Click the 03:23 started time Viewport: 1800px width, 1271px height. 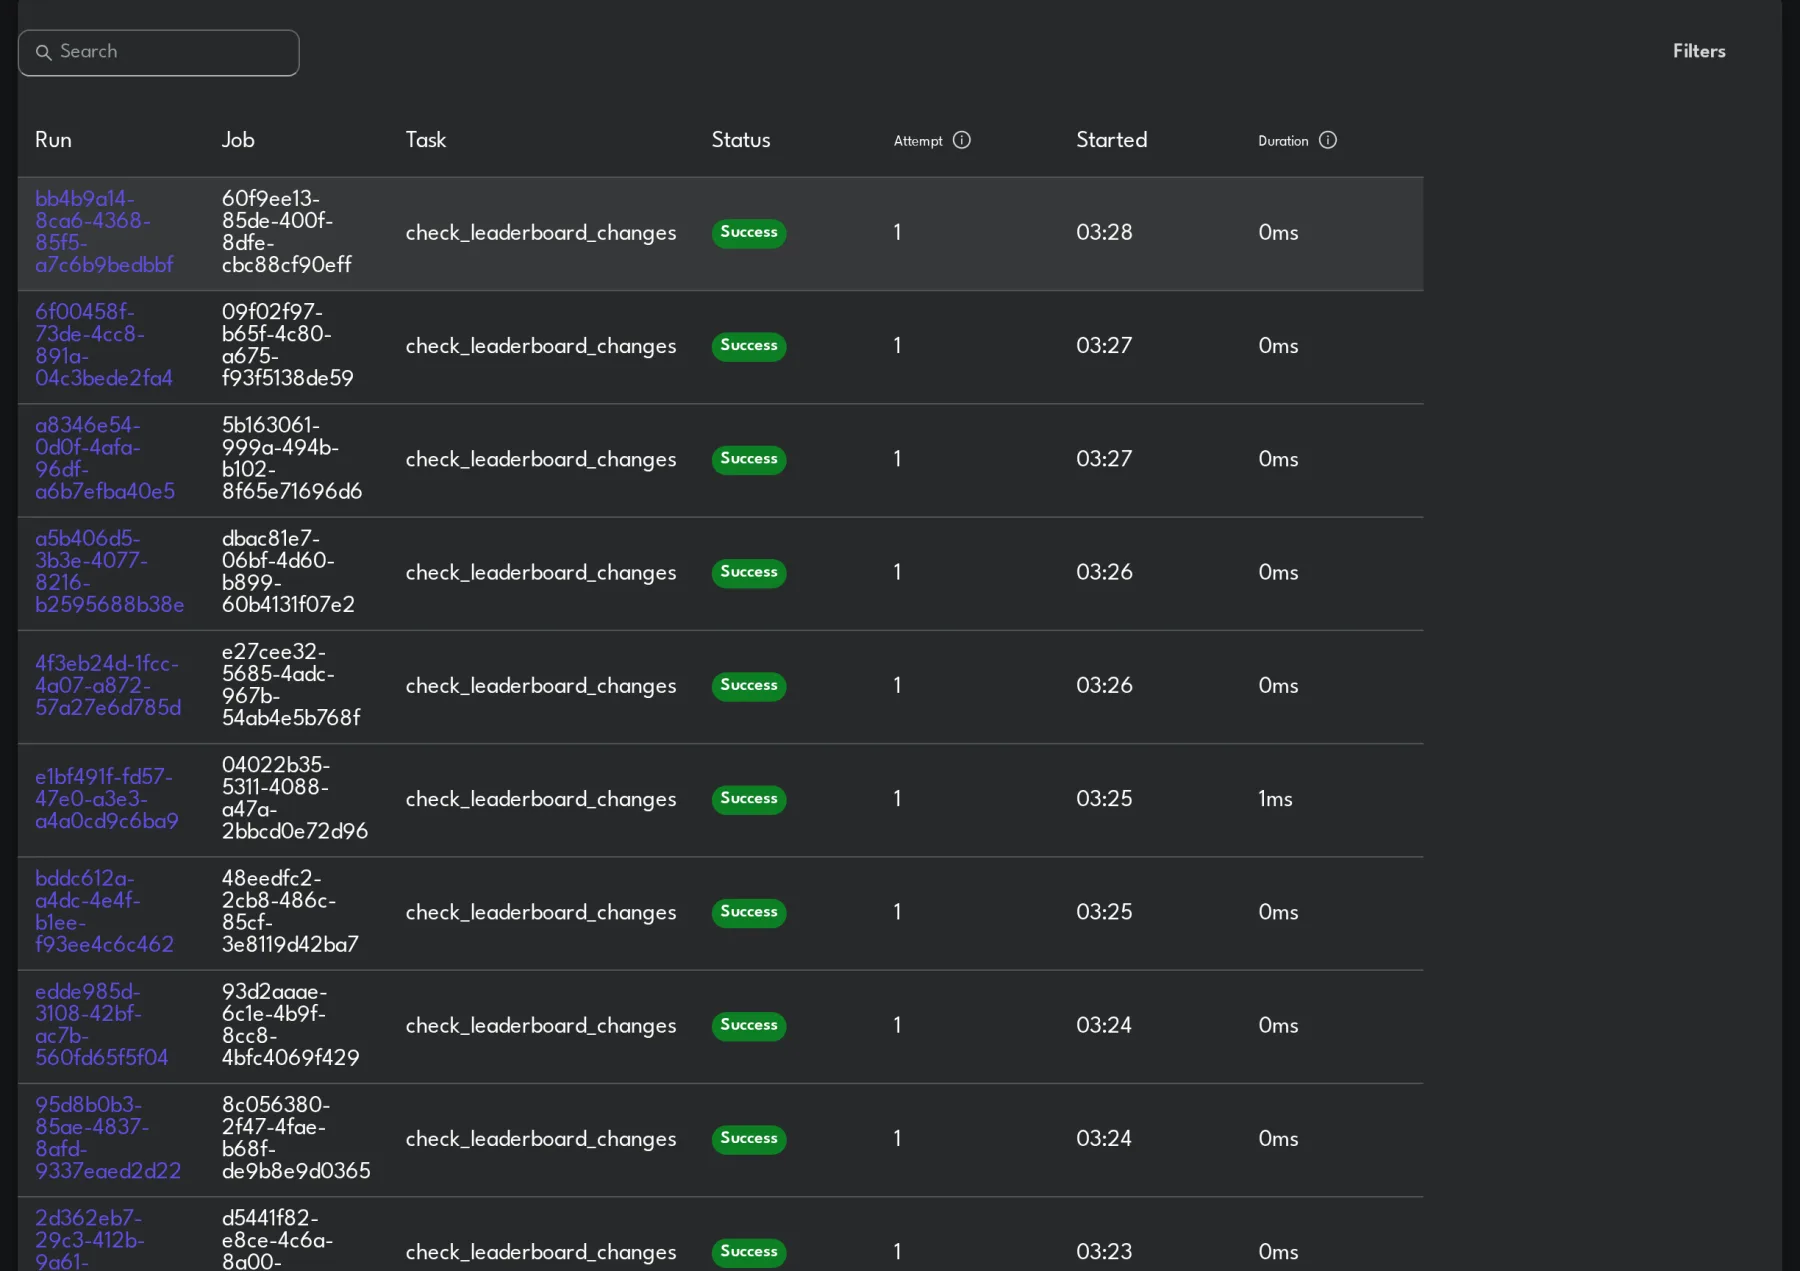1104,1252
